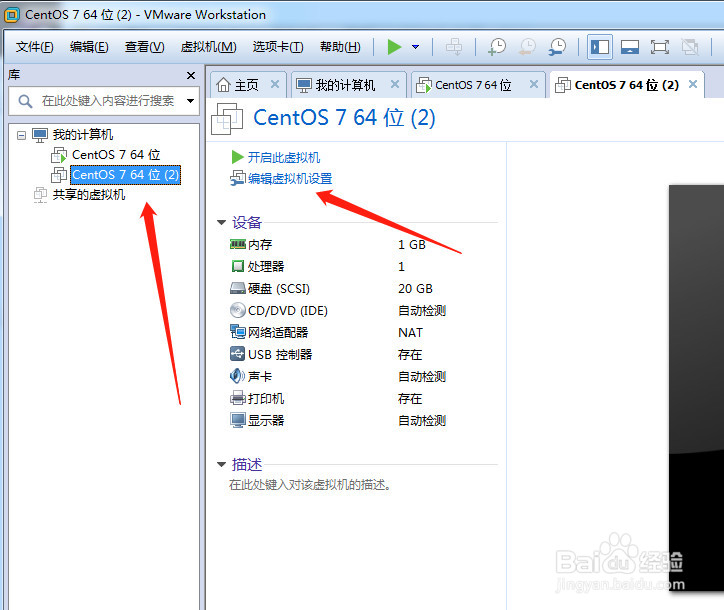Viewport: 724px width, 610px height.
Task: Open the power options dropdown arrow
Action: (416, 47)
